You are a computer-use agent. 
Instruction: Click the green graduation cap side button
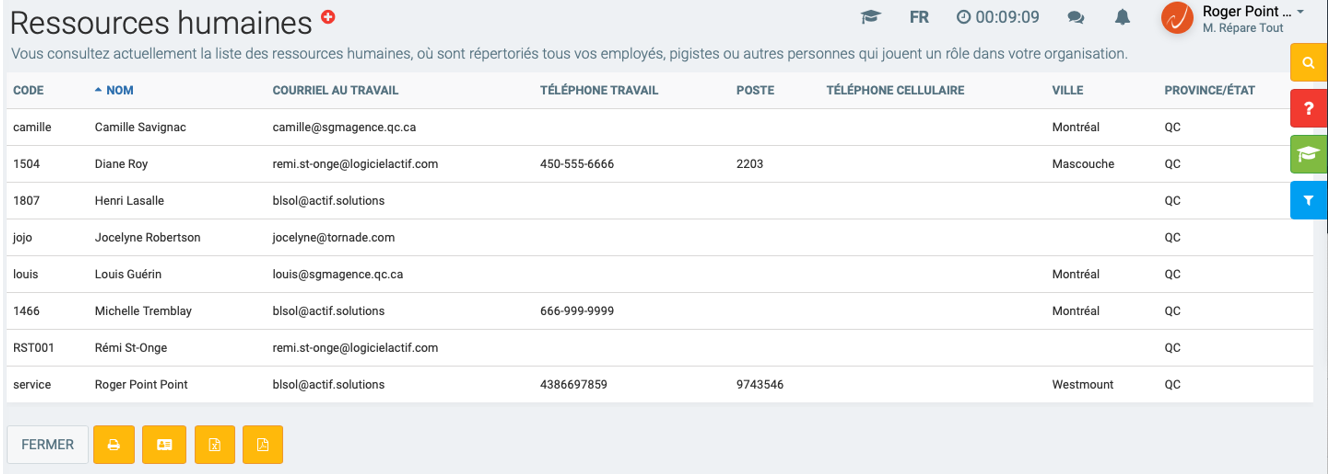click(1308, 154)
